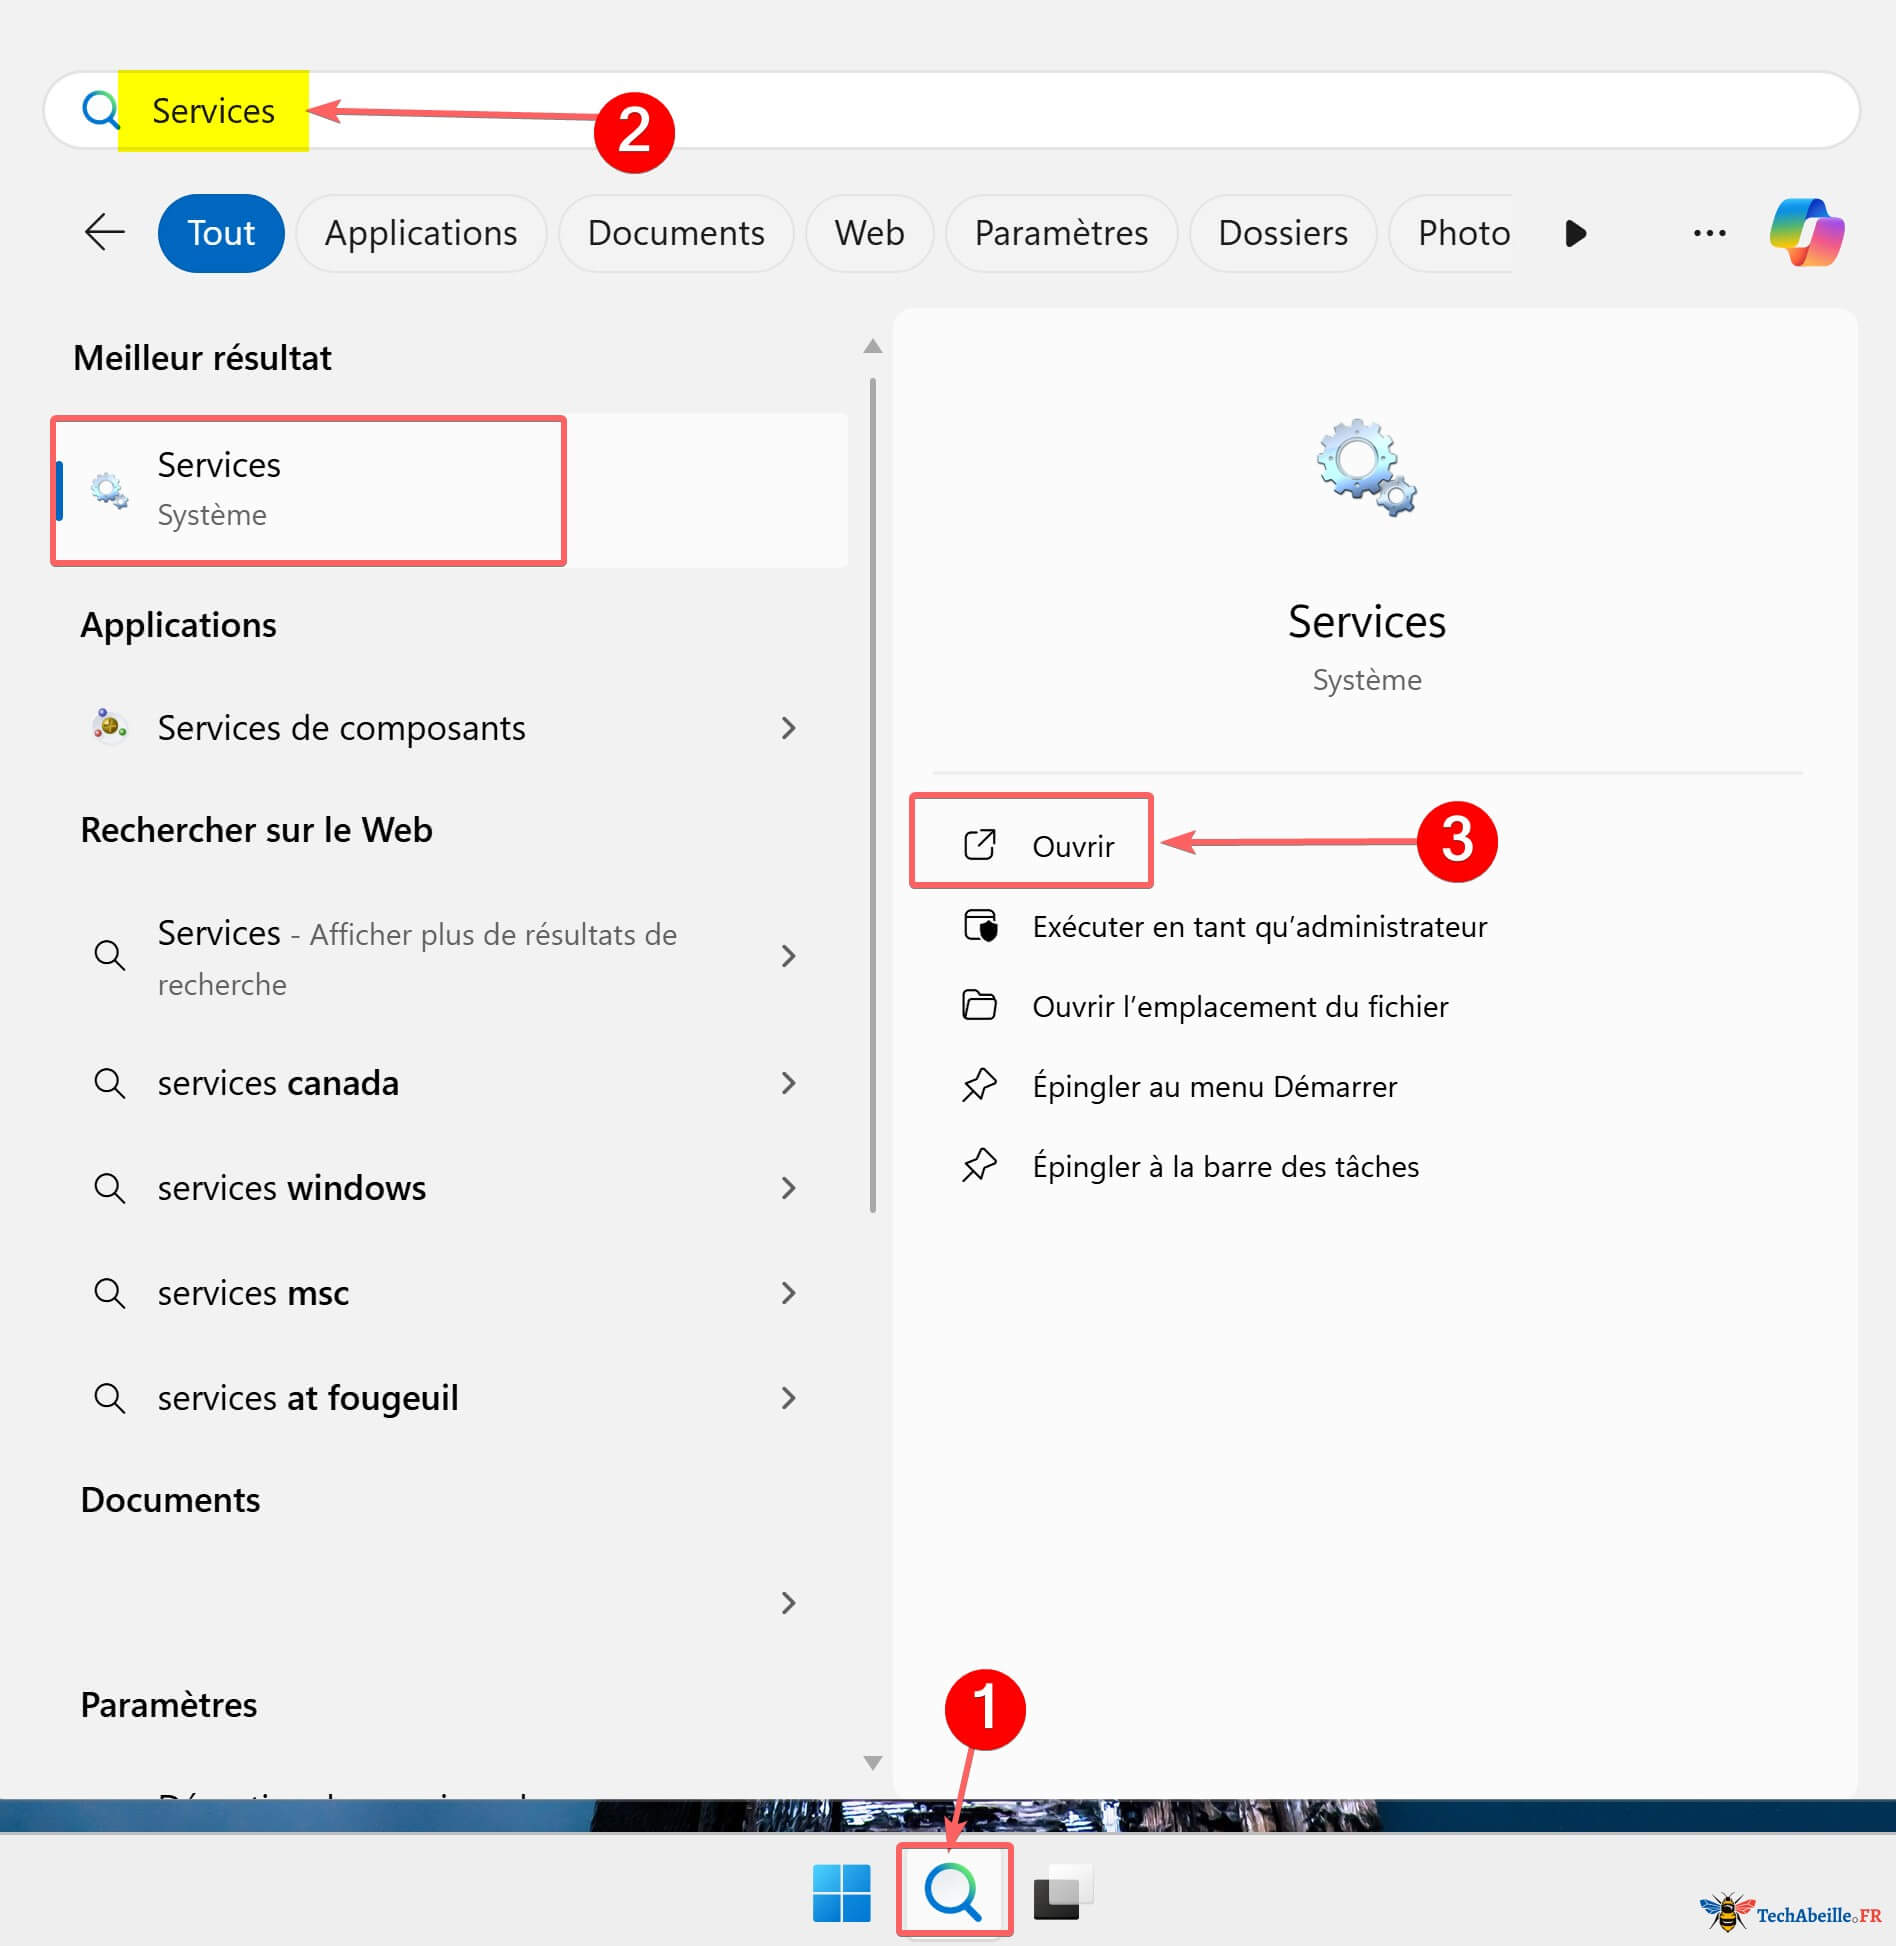Image resolution: width=1896 pixels, height=1946 pixels.
Task: Click the large Services gears icon
Action: click(1366, 467)
